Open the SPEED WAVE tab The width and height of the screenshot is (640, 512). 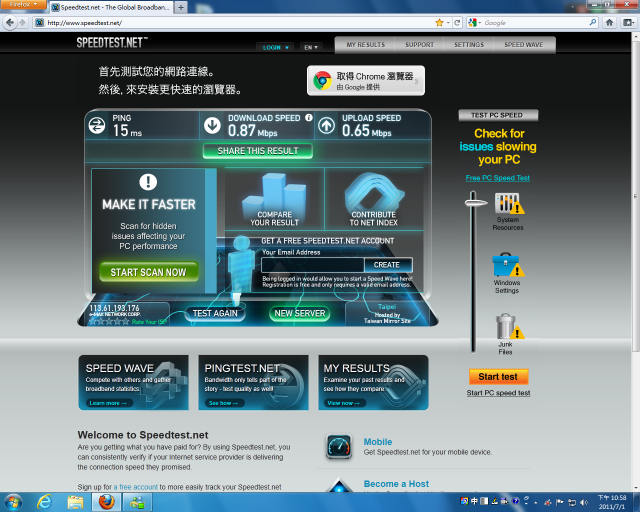point(524,45)
